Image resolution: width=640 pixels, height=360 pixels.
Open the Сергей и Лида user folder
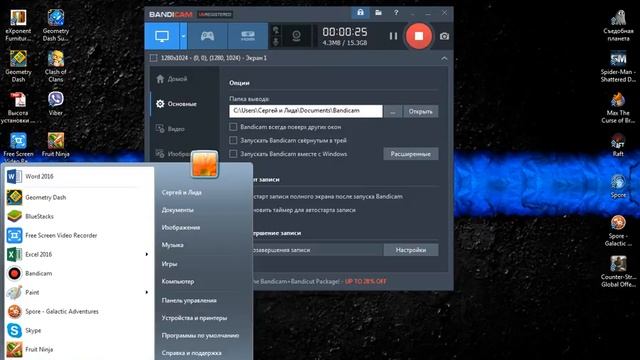pyautogui.click(x=182, y=192)
